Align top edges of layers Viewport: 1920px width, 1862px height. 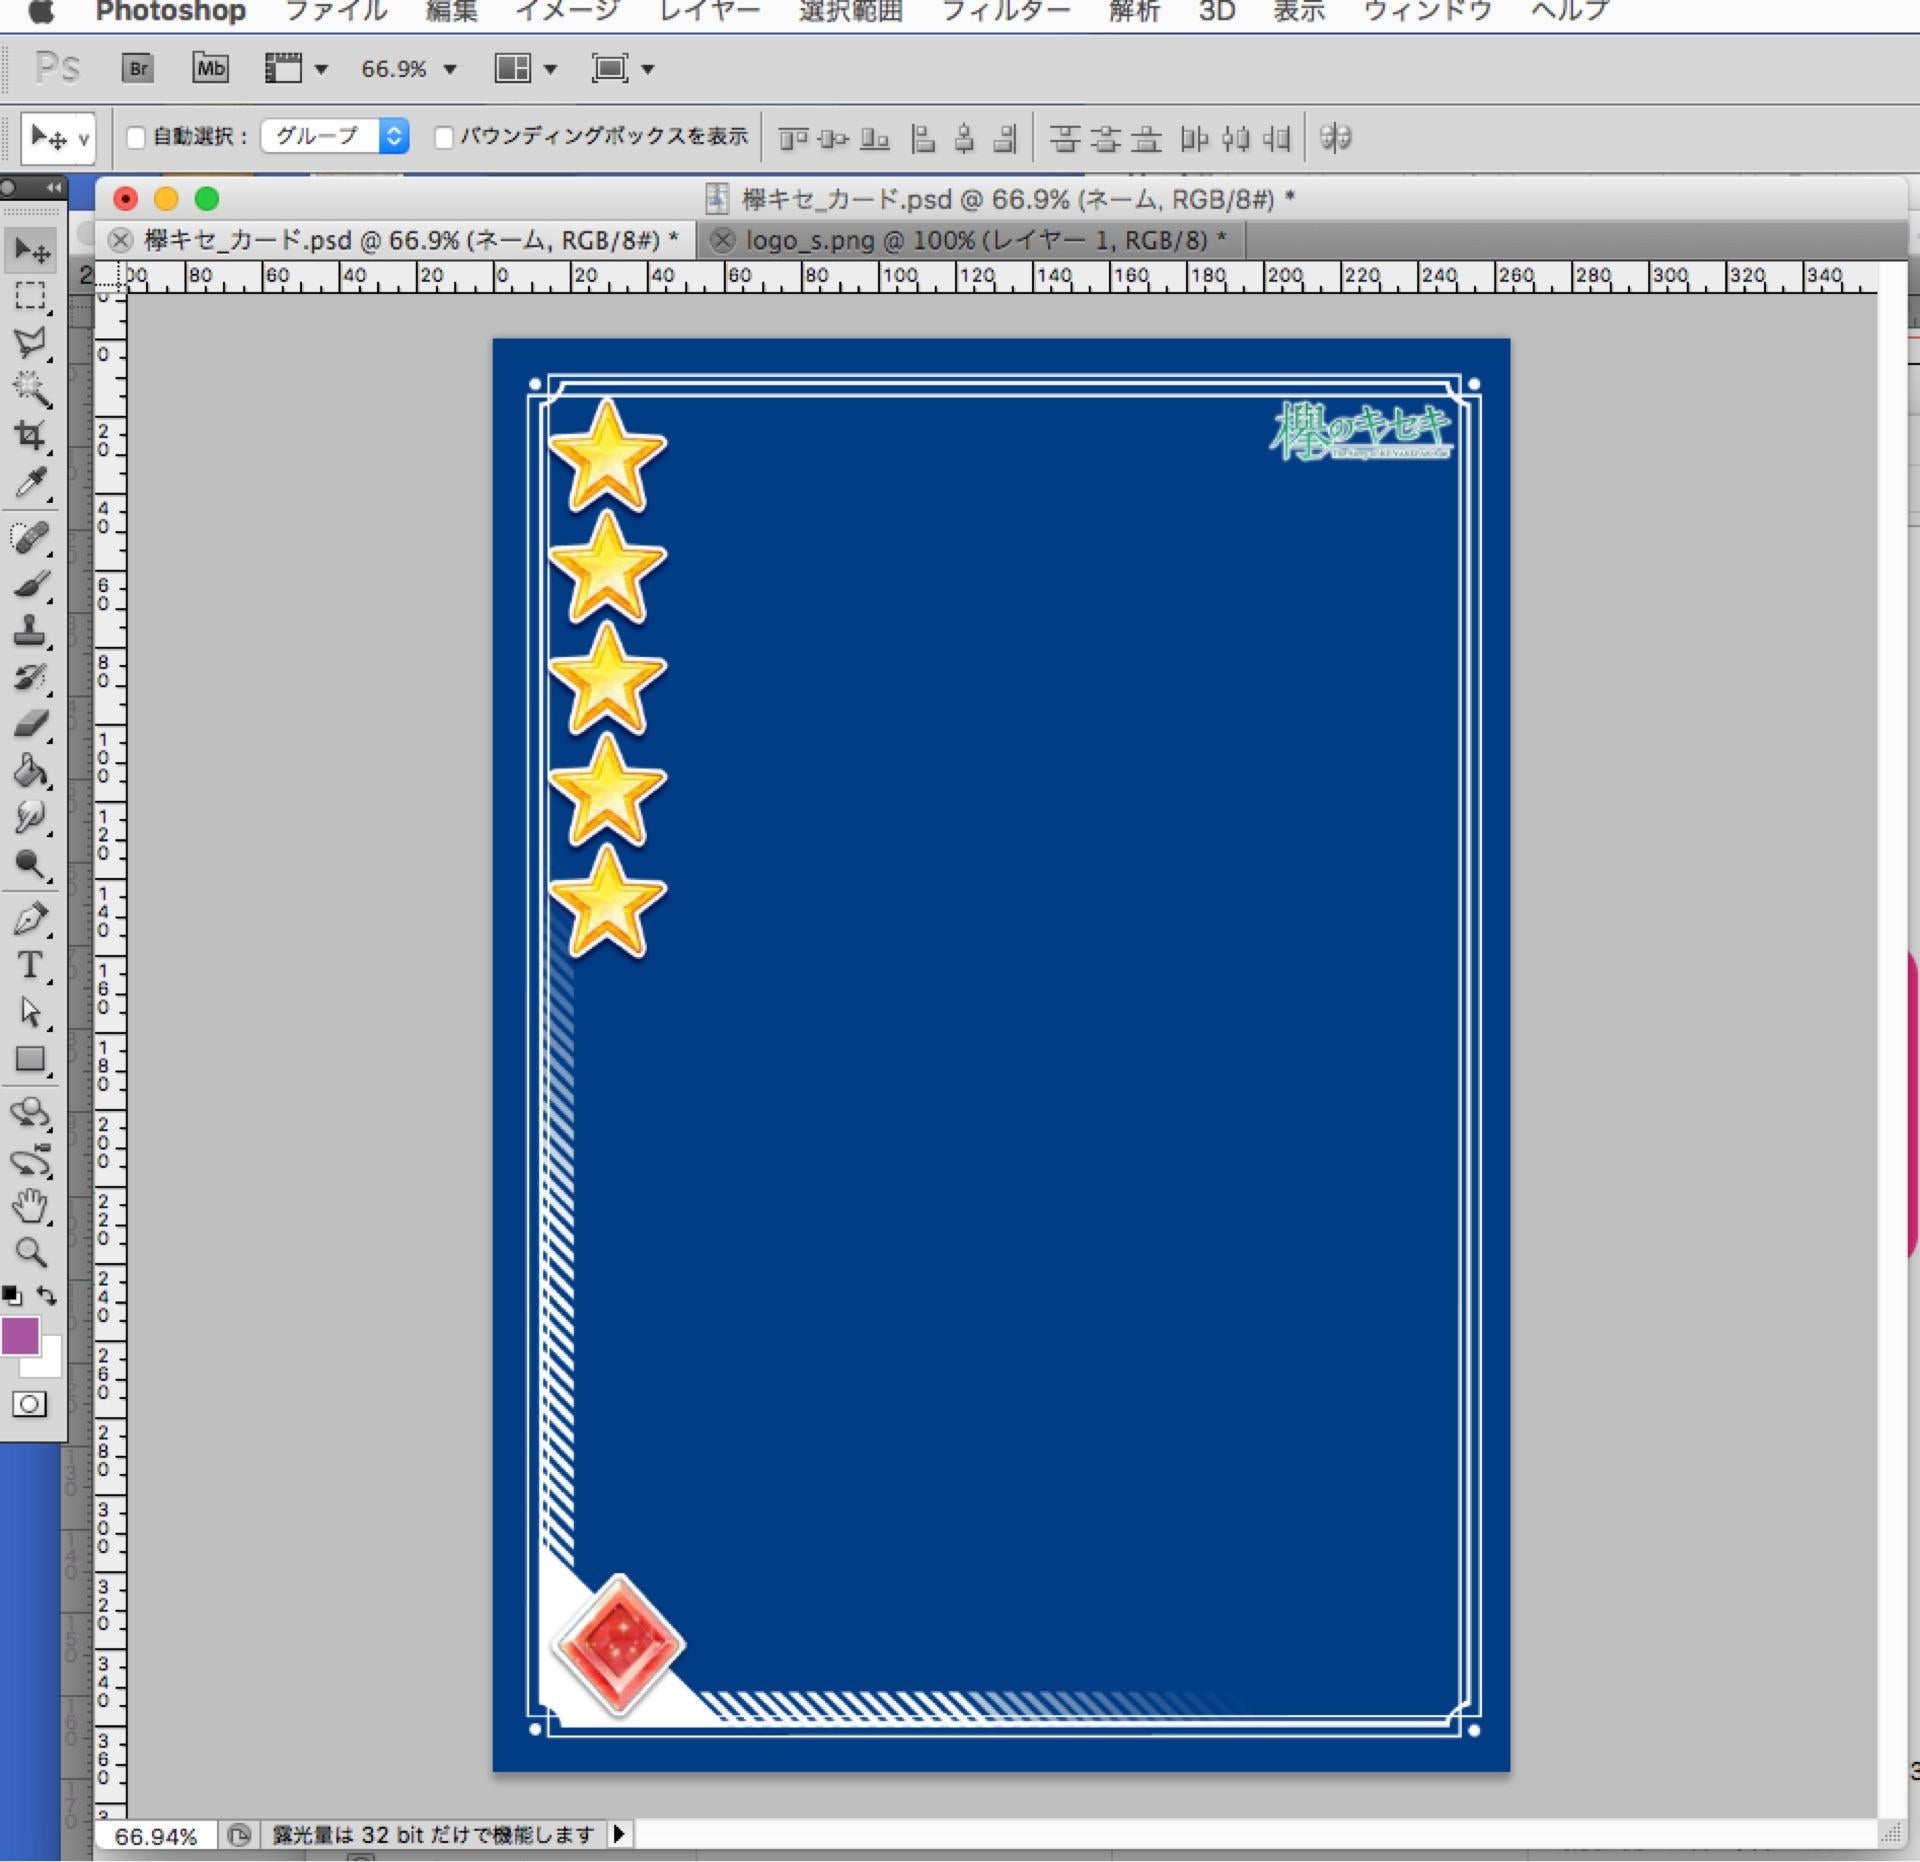click(x=793, y=138)
